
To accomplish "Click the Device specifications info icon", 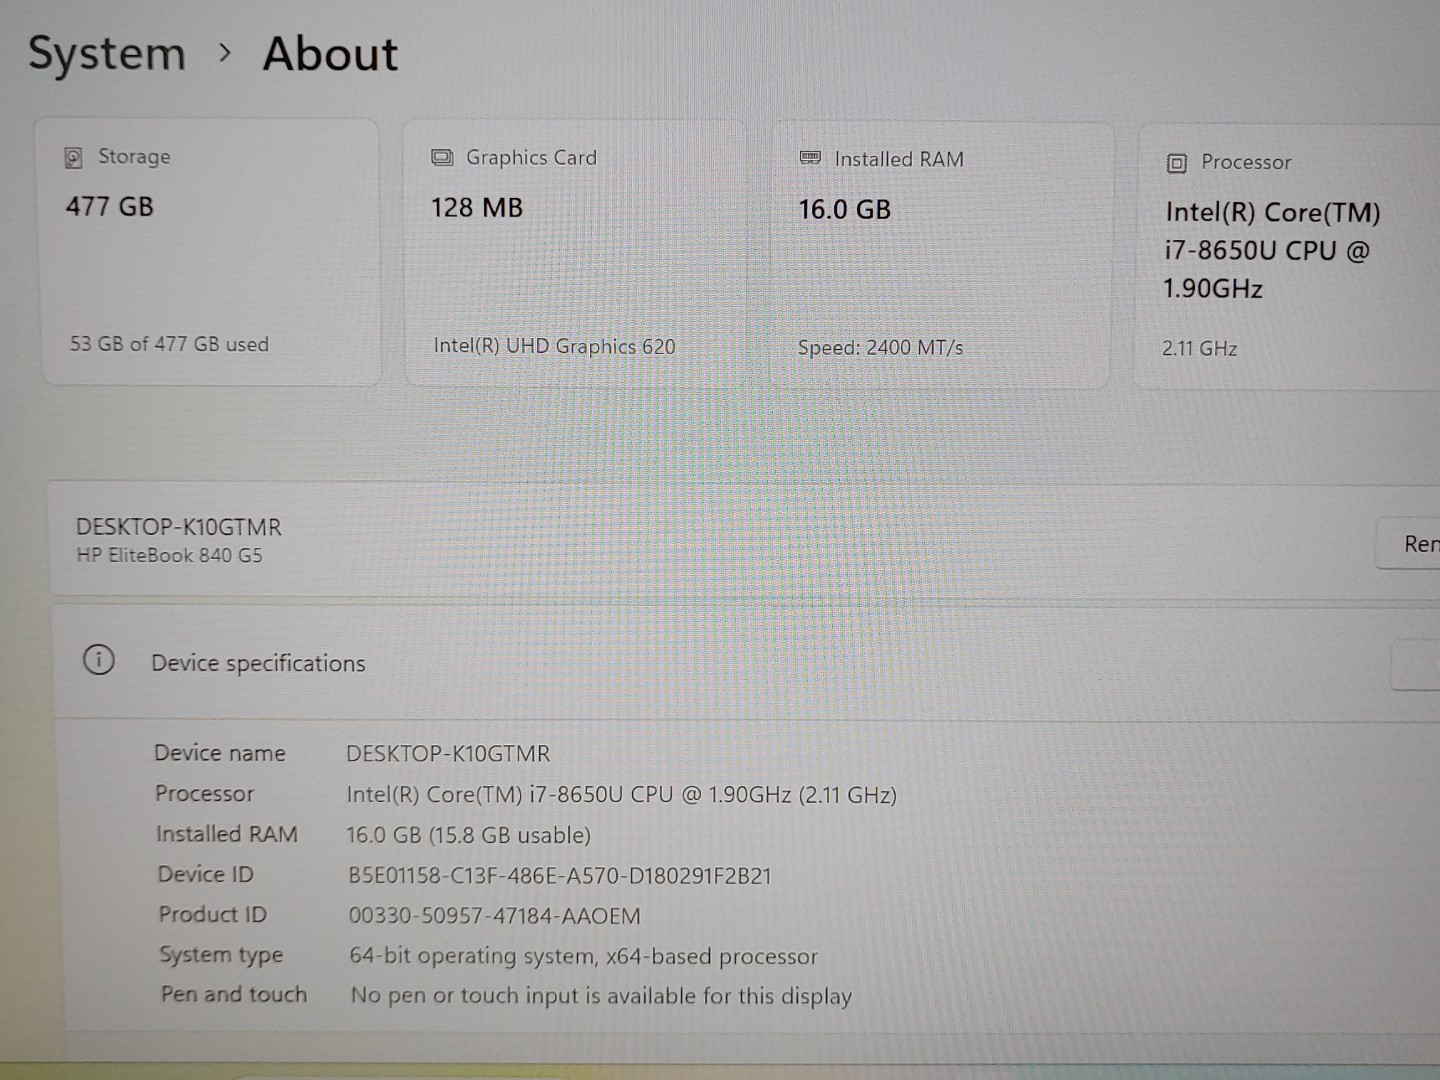I will pyautogui.click(x=99, y=660).
